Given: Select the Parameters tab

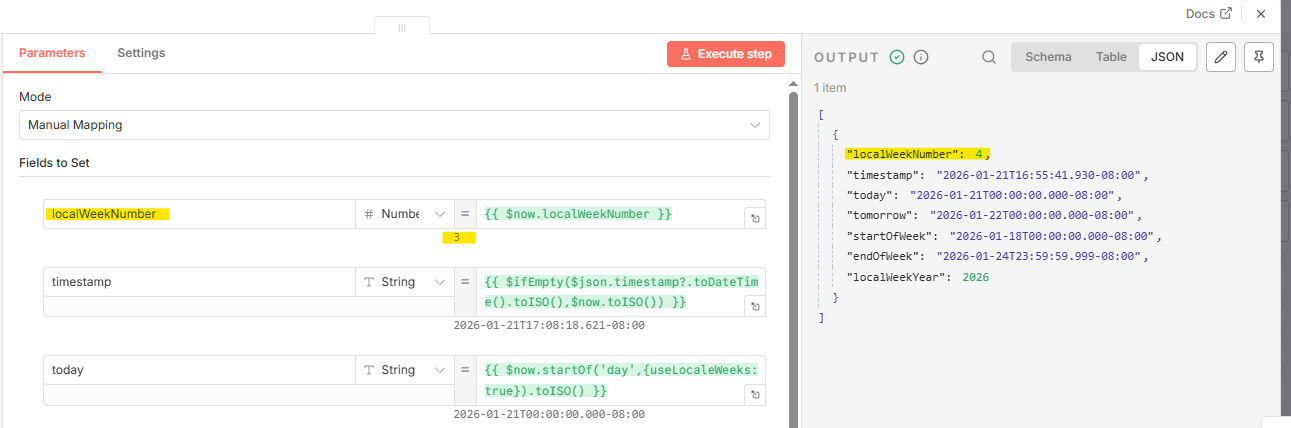Looking at the screenshot, I should pyautogui.click(x=52, y=53).
